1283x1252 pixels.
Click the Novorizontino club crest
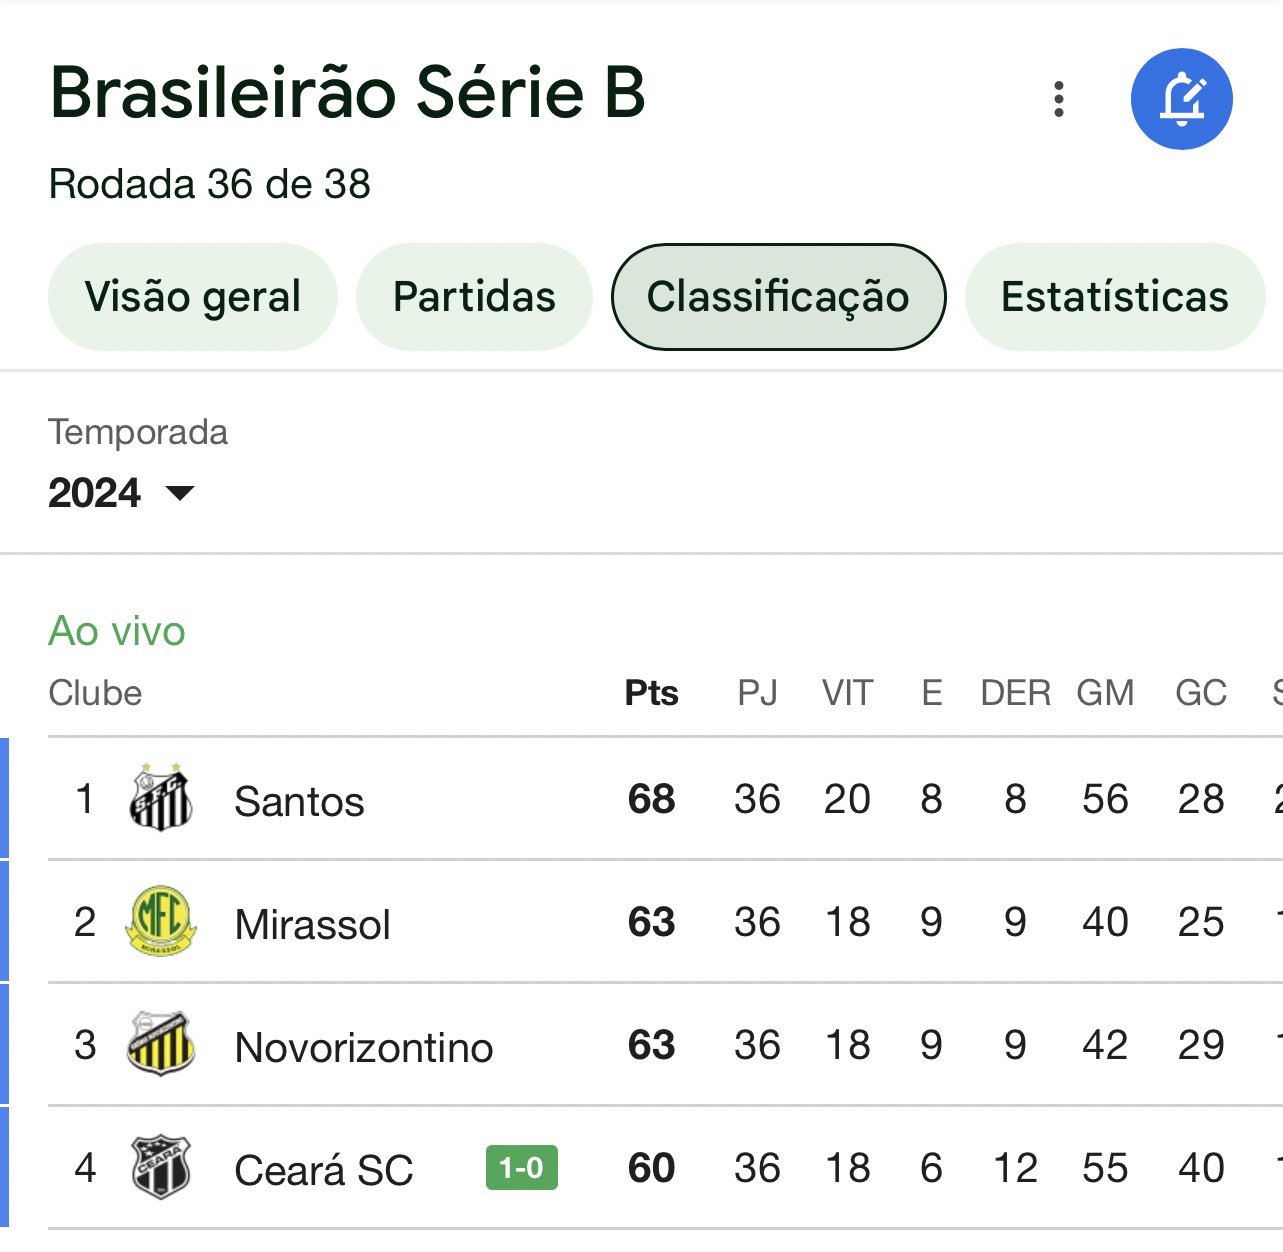point(161,1044)
